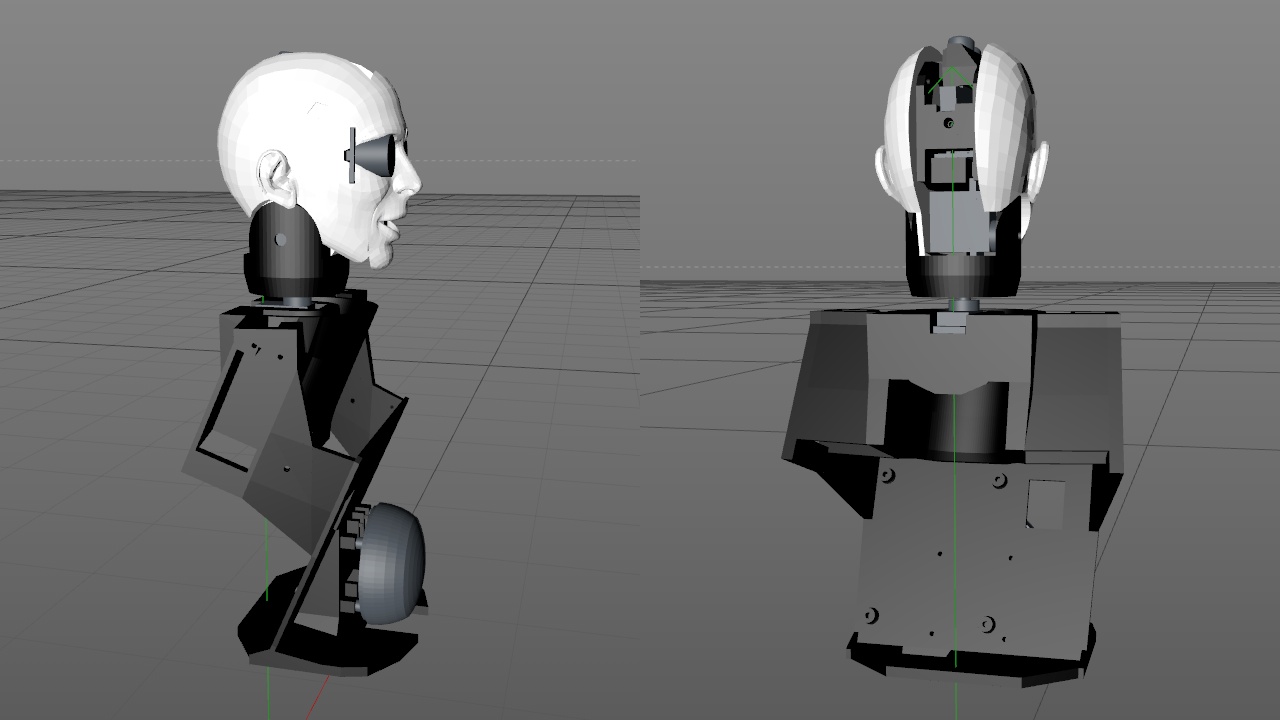Click the cylinder cap on top of rear-view head
This screenshot has height=720, width=1280.
[x=960, y=43]
